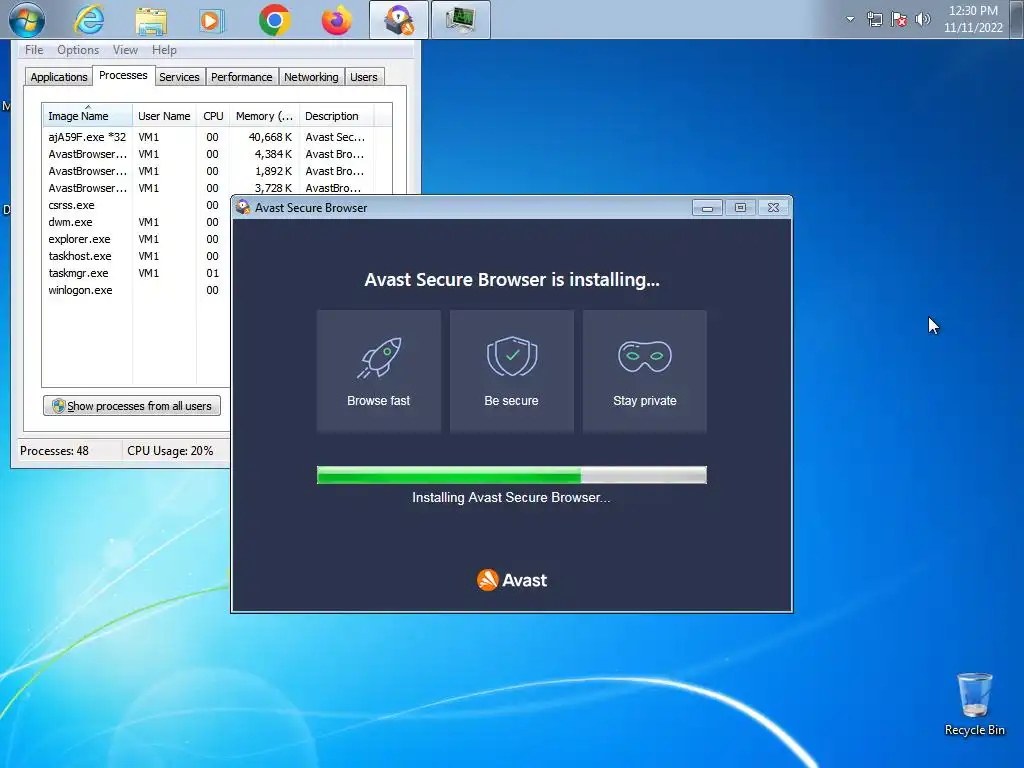
Task: Select the ajA59F.exe *32 process row
Action: click(217, 137)
